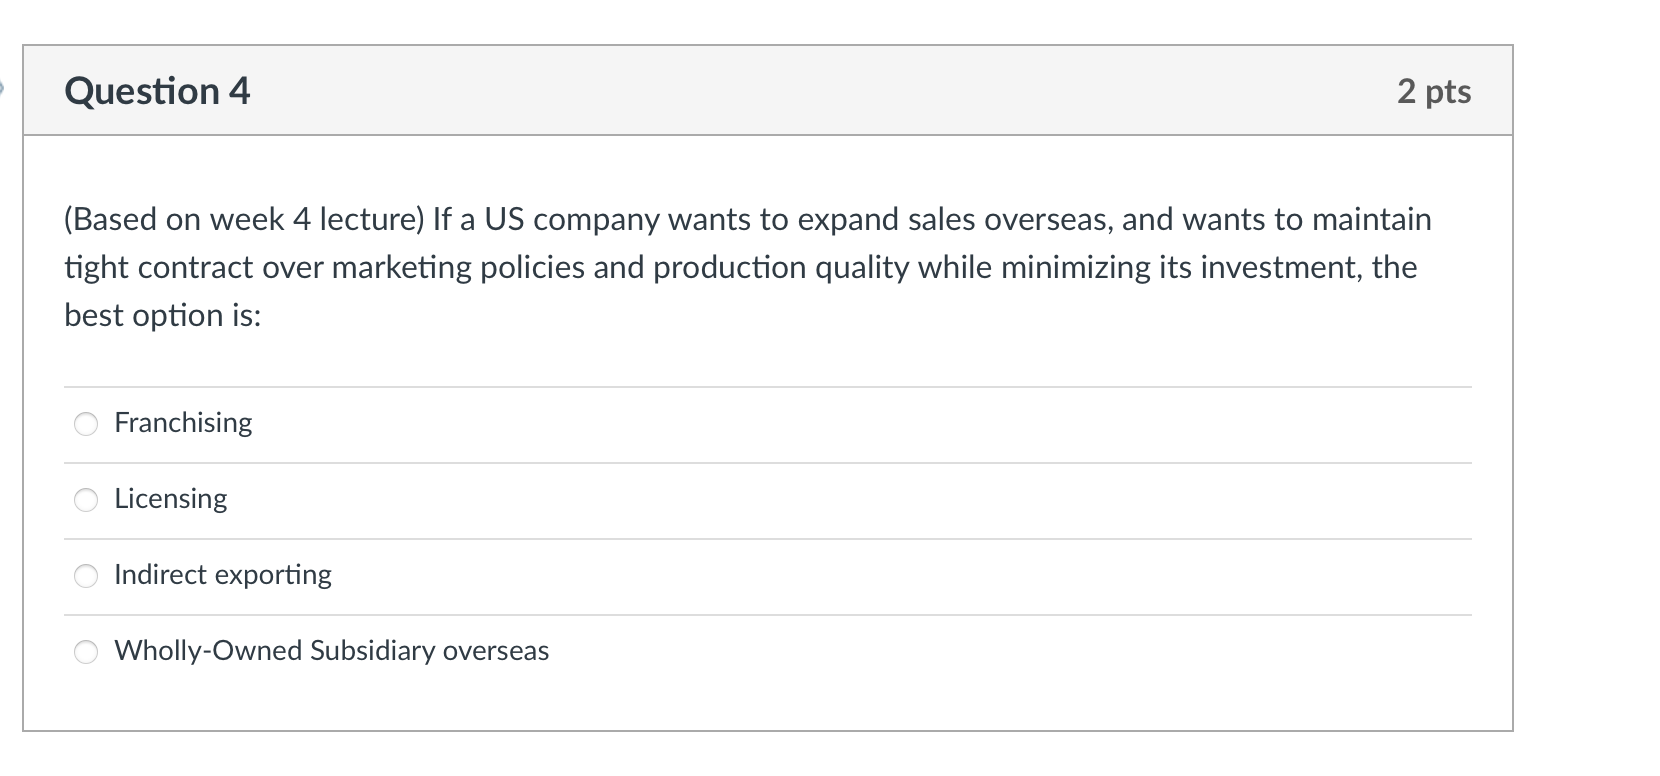Choose the Licensing radio button
Viewport: 1660px width, 776px height.
(x=87, y=500)
